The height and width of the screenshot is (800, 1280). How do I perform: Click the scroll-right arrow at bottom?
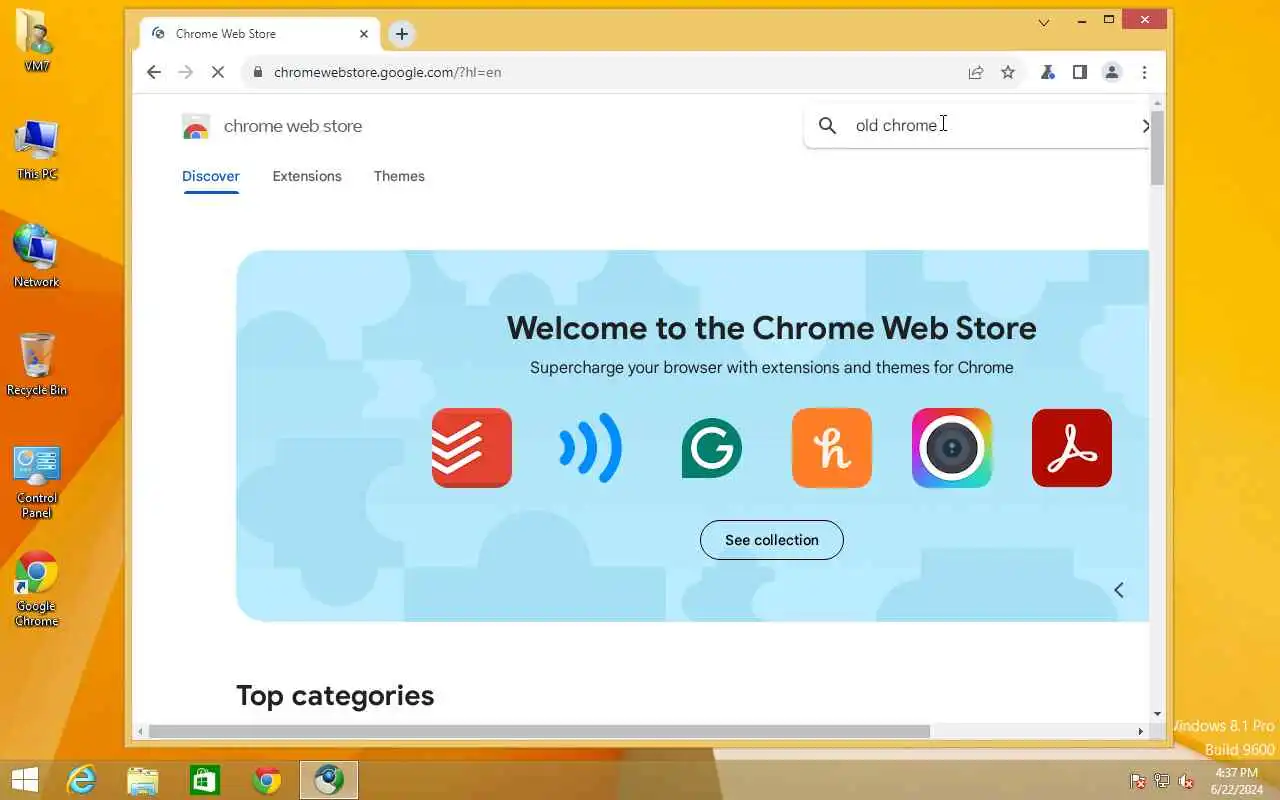coord(1140,732)
